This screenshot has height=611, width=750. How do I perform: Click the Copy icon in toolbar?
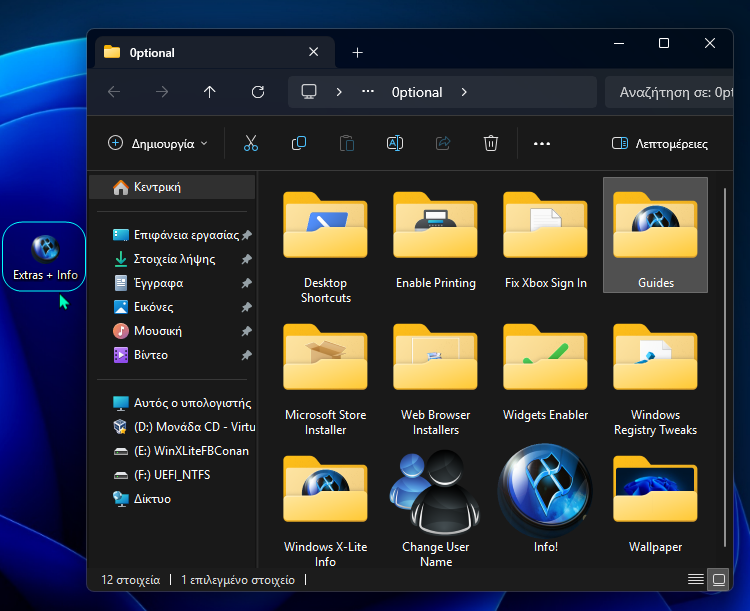[x=299, y=143]
